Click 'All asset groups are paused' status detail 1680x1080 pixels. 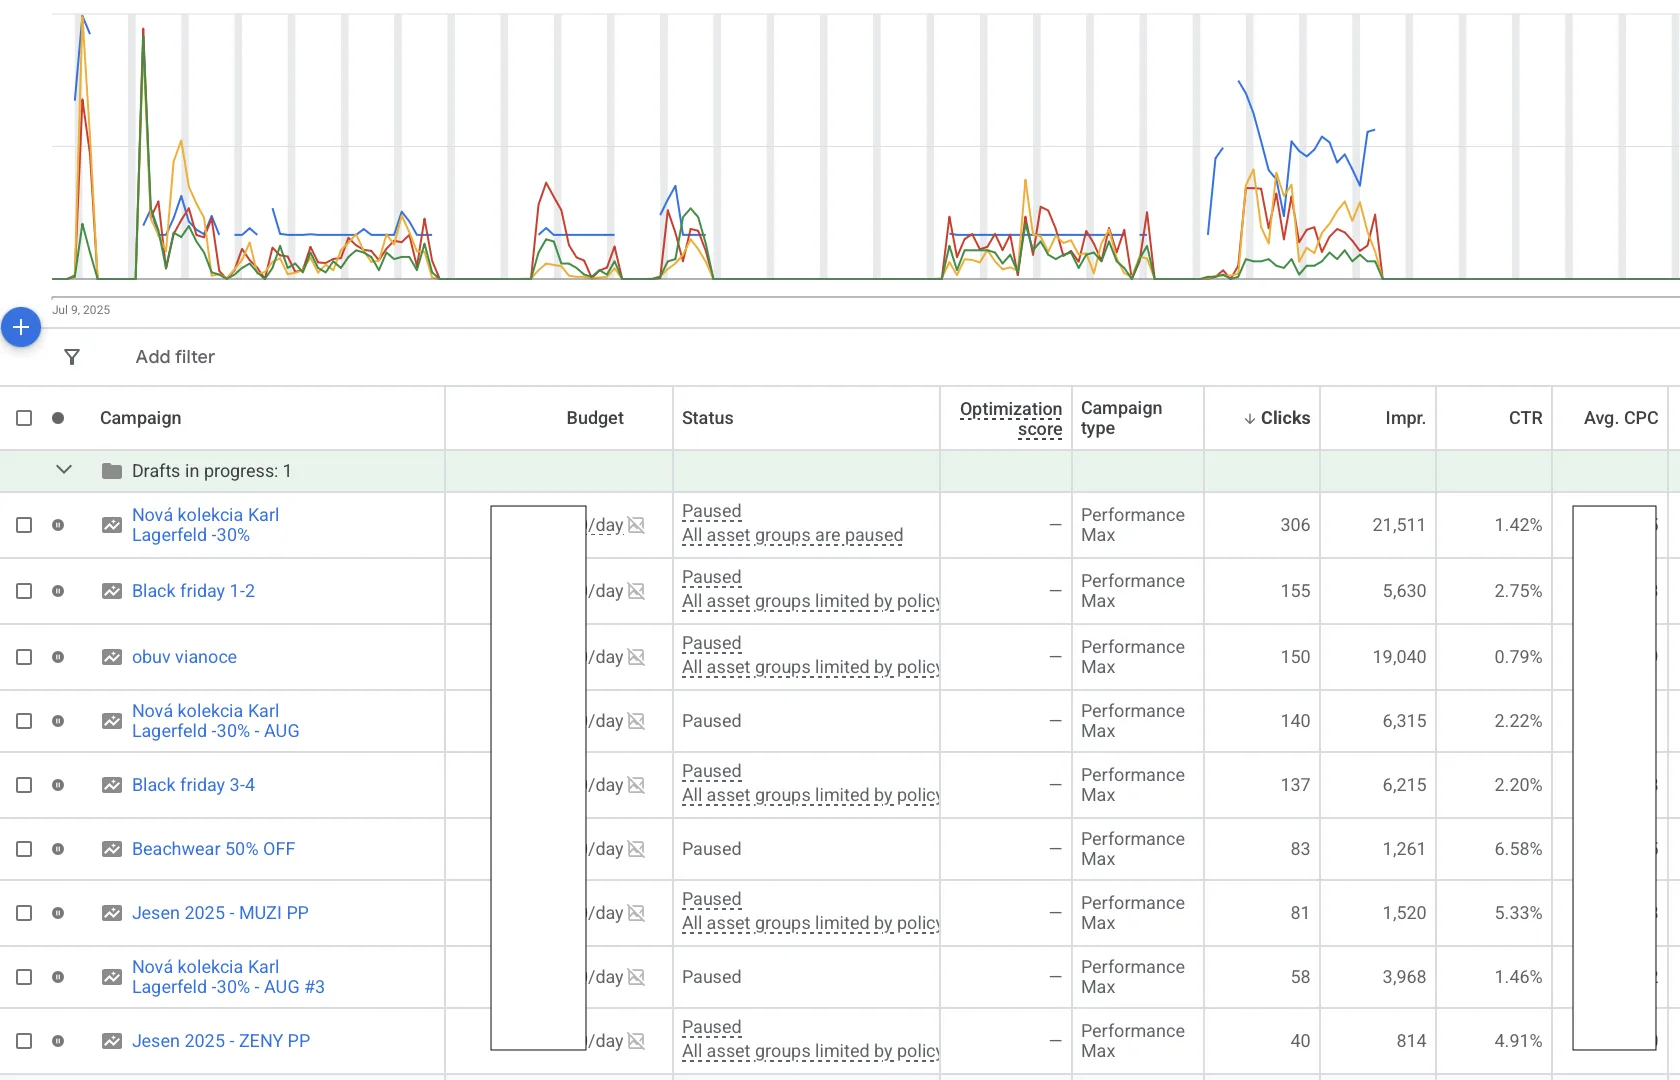(792, 536)
